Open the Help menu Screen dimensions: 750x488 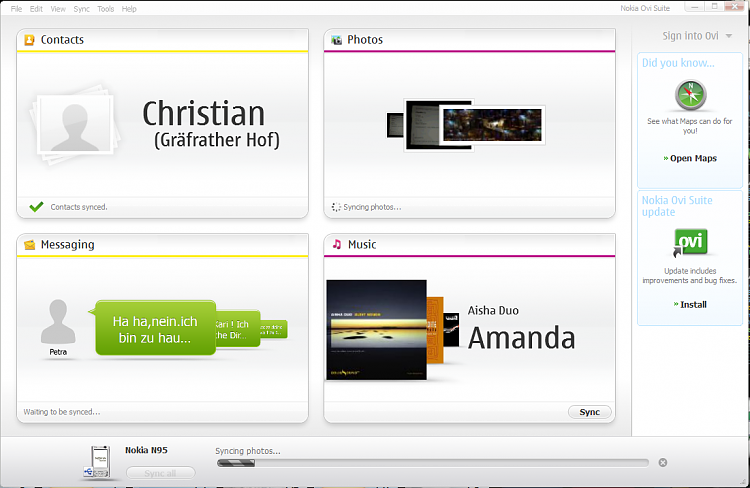coord(129,9)
